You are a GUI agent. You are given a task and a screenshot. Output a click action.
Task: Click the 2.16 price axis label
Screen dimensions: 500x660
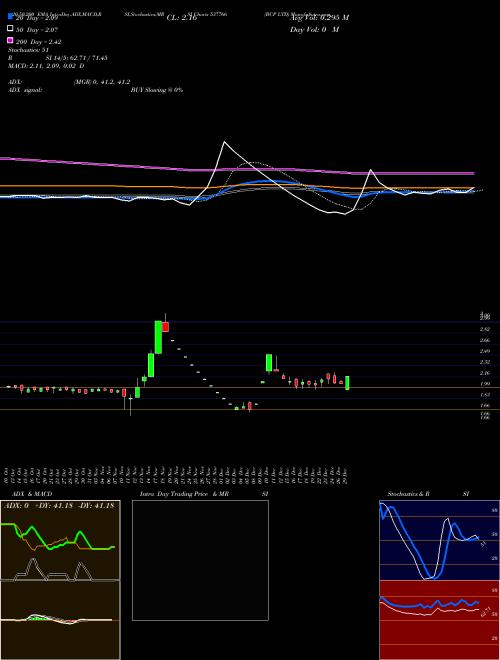click(484, 373)
